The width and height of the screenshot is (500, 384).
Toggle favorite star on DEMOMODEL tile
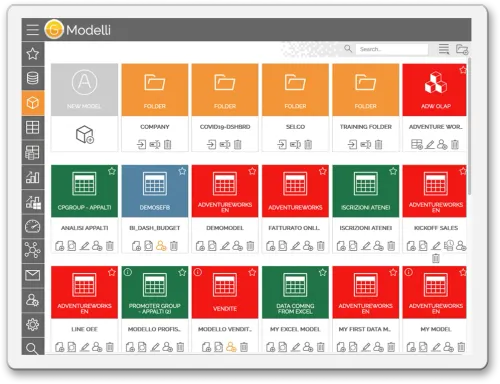point(252,171)
